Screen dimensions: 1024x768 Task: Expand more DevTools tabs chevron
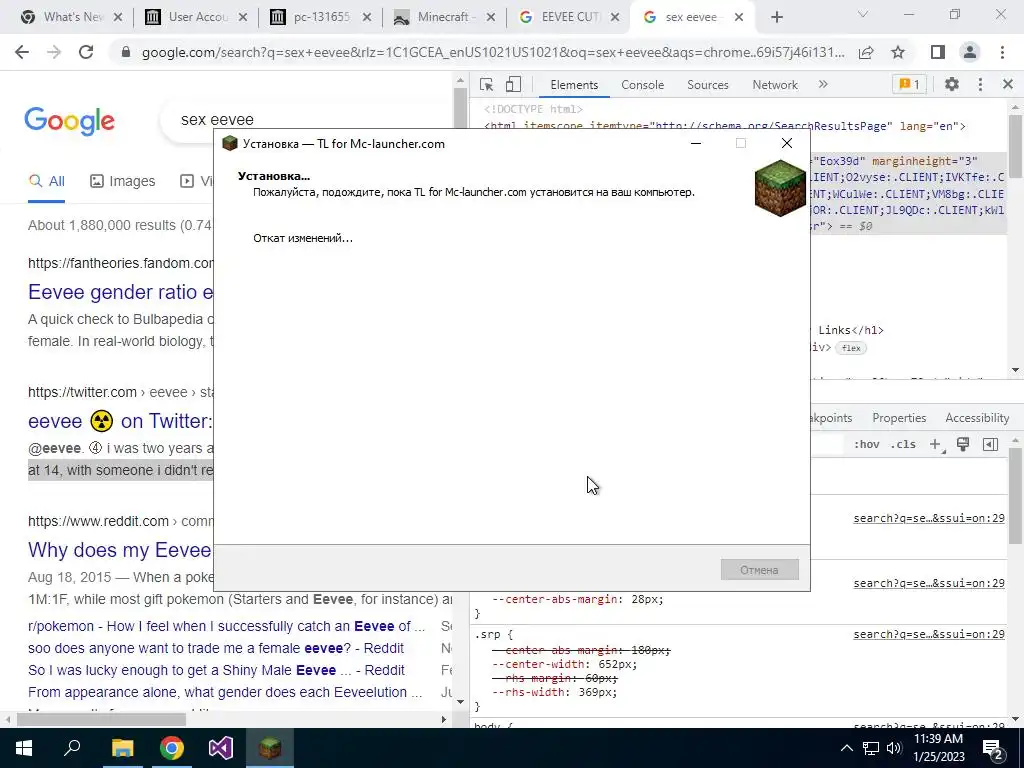tap(823, 84)
